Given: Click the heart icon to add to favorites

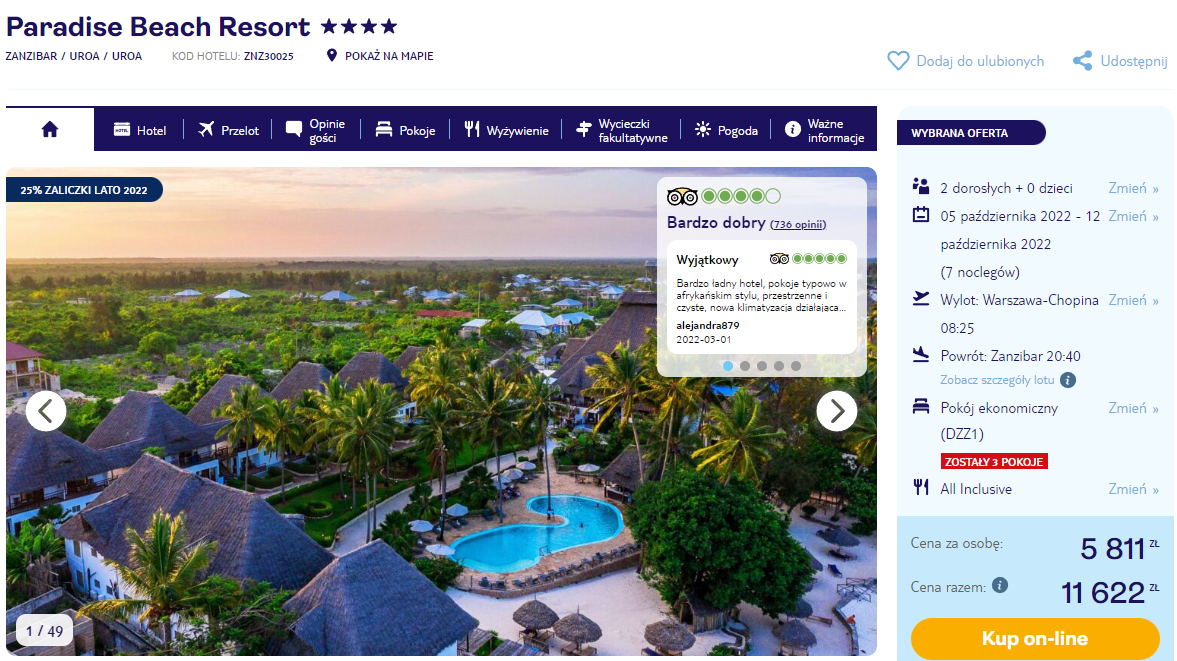Looking at the screenshot, I should tap(897, 61).
